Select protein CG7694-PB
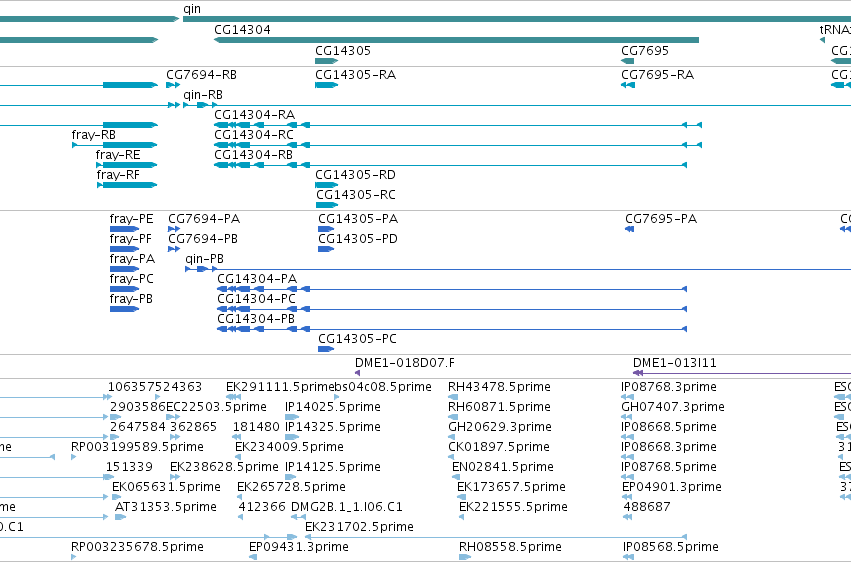851x562 pixels. pyautogui.click(x=203, y=239)
